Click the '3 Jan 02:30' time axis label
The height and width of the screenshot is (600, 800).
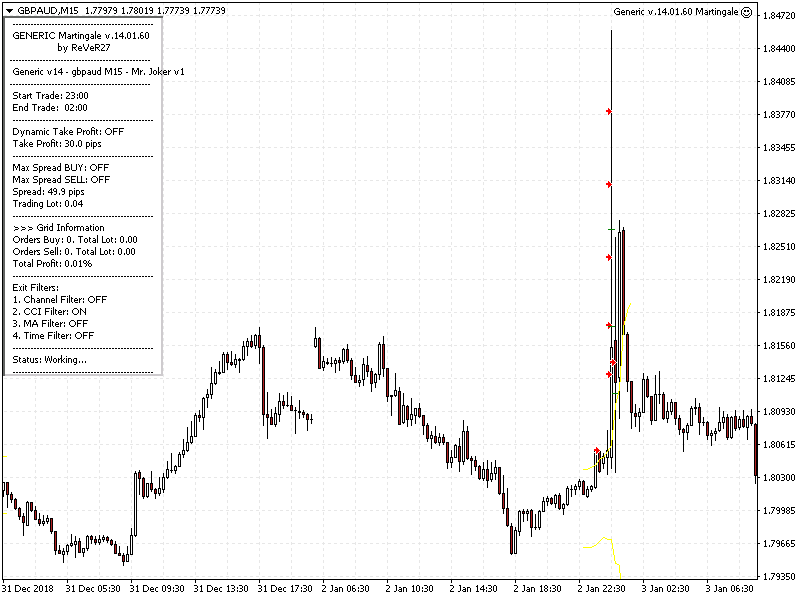pos(665,589)
